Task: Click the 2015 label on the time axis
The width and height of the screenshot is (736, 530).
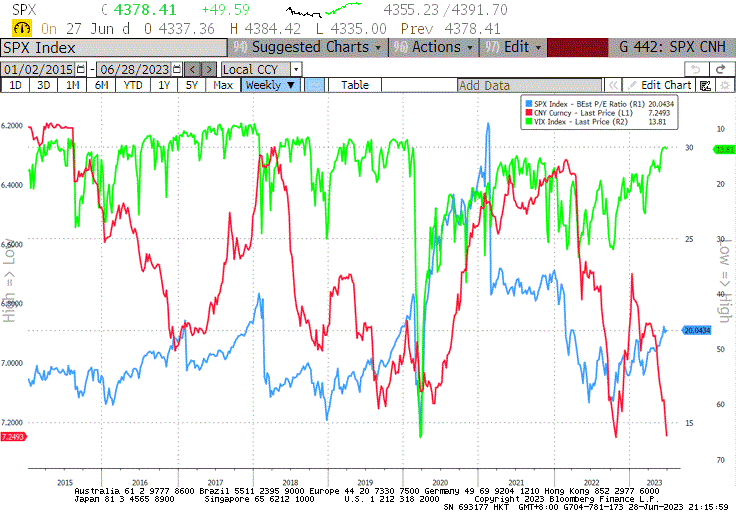Action: 65,483
